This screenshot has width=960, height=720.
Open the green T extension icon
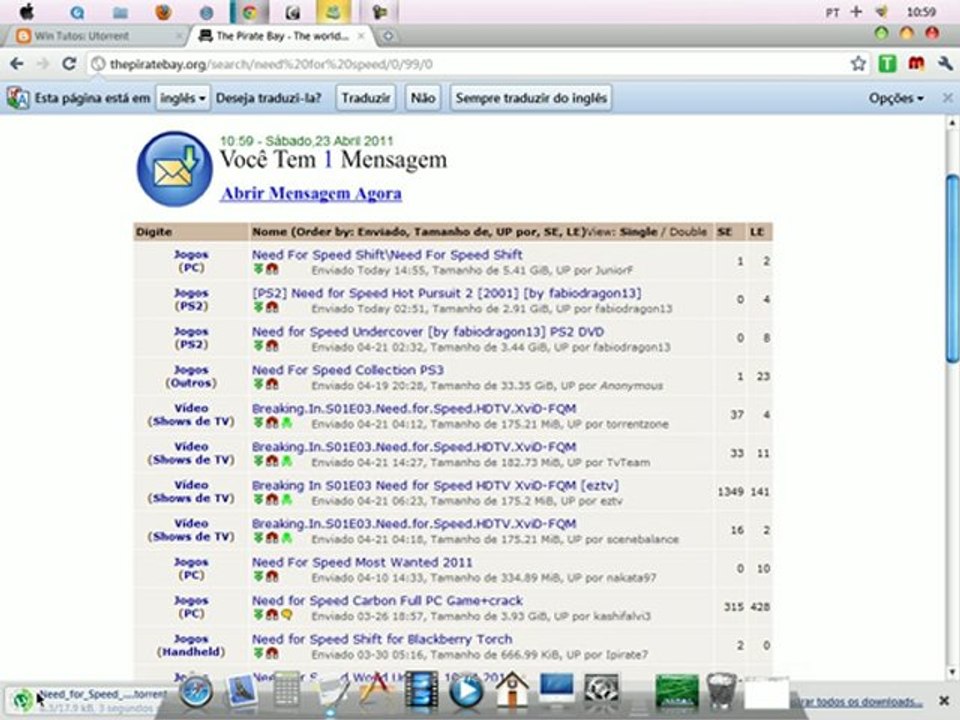point(887,64)
